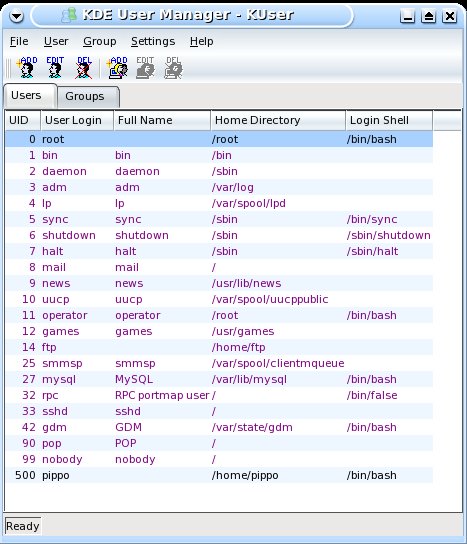
Task: Click the Delete user toolbar icon
Action: [84, 67]
